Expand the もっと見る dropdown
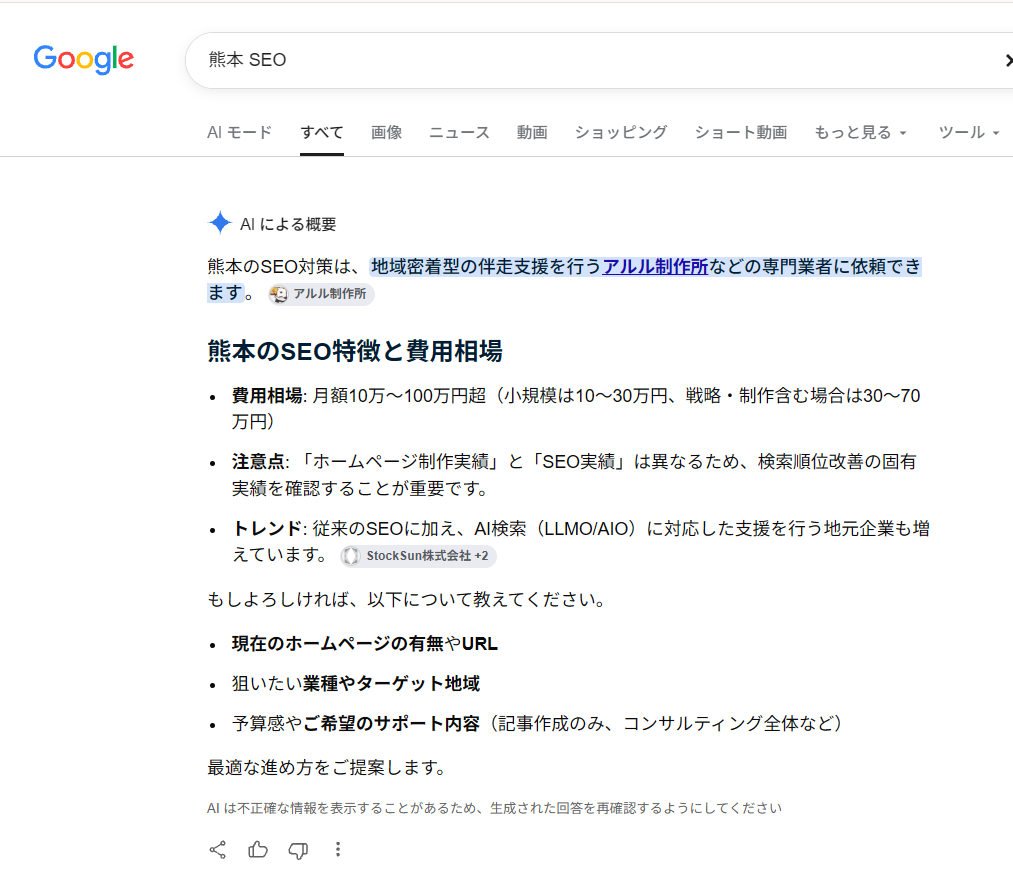 click(860, 132)
